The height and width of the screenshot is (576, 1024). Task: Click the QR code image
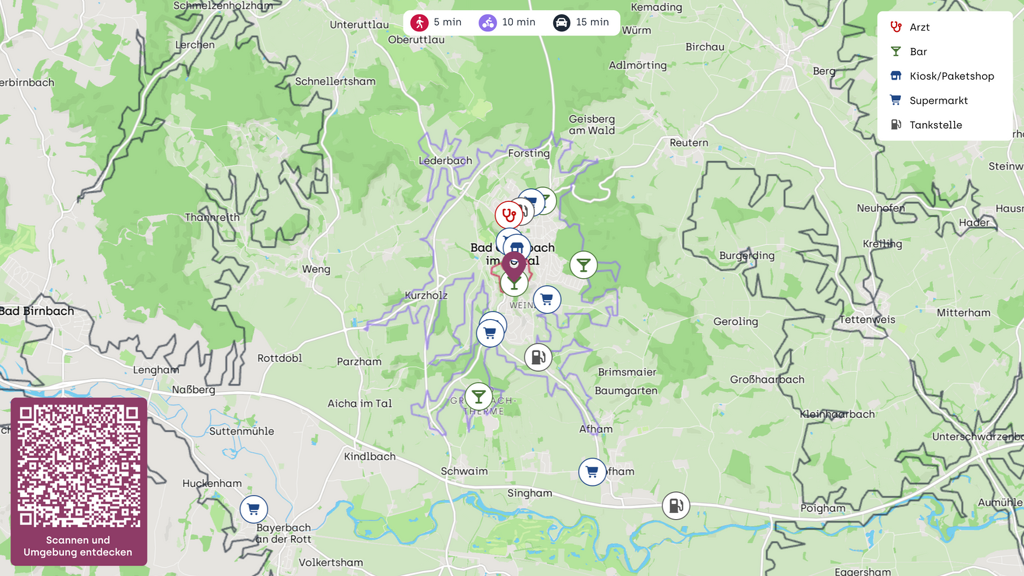click(78, 466)
